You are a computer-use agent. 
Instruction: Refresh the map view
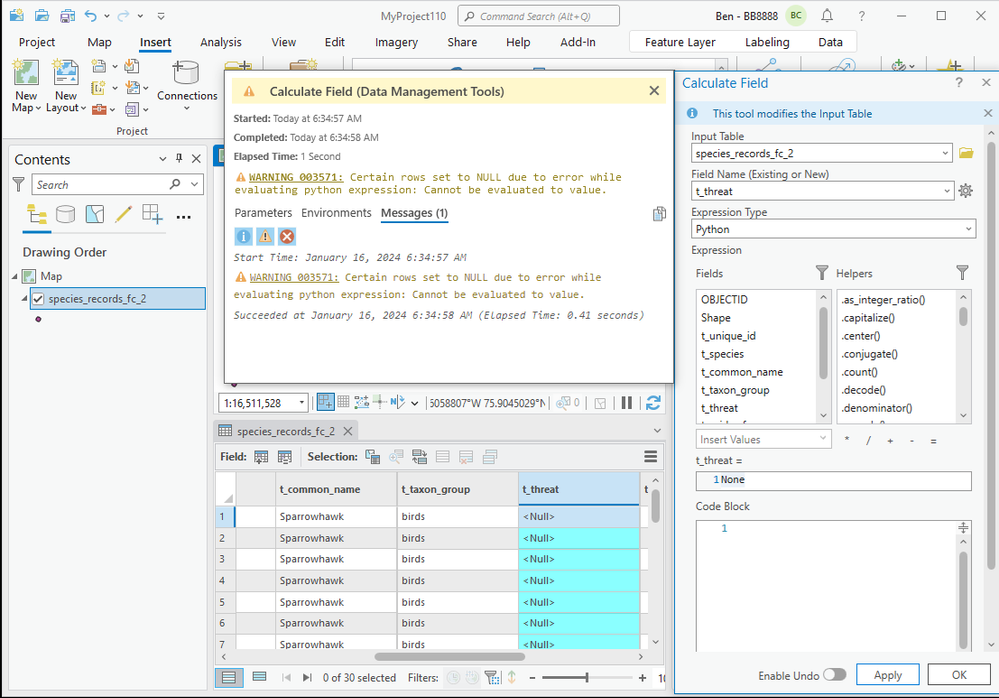(653, 403)
